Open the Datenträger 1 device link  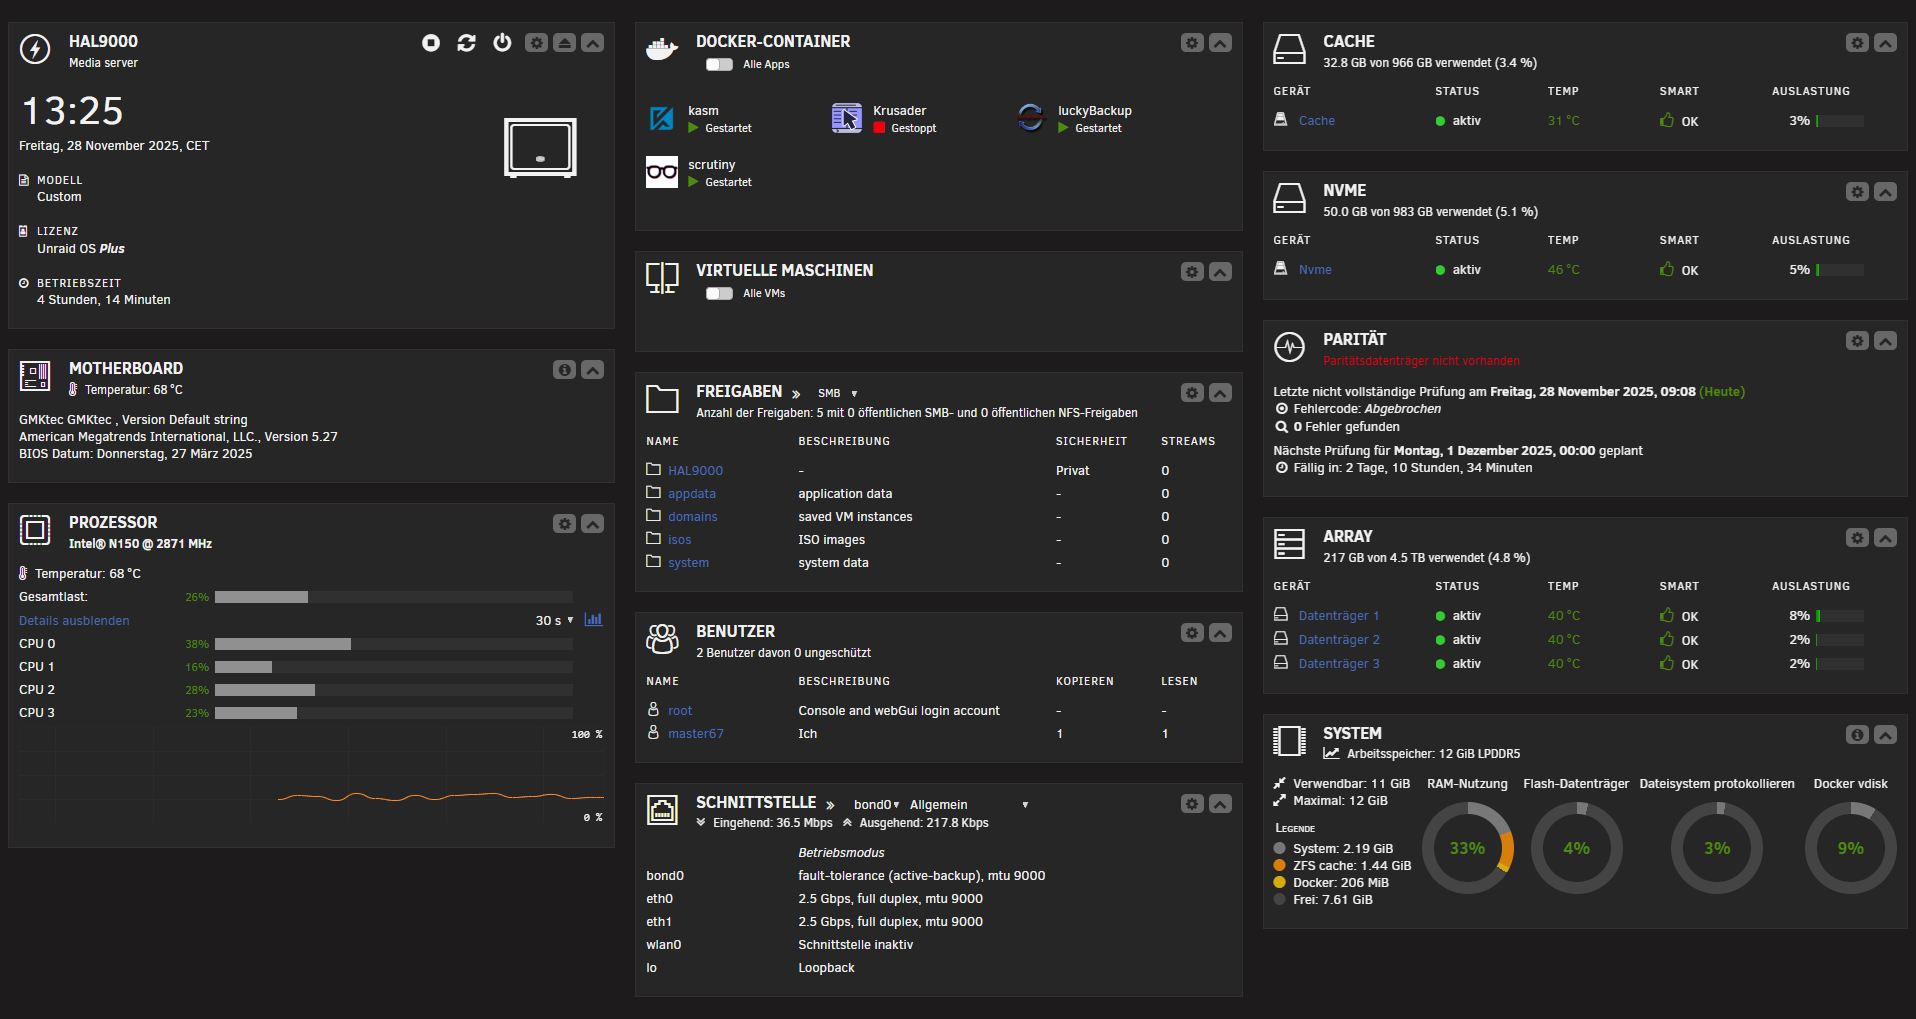click(1338, 616)
